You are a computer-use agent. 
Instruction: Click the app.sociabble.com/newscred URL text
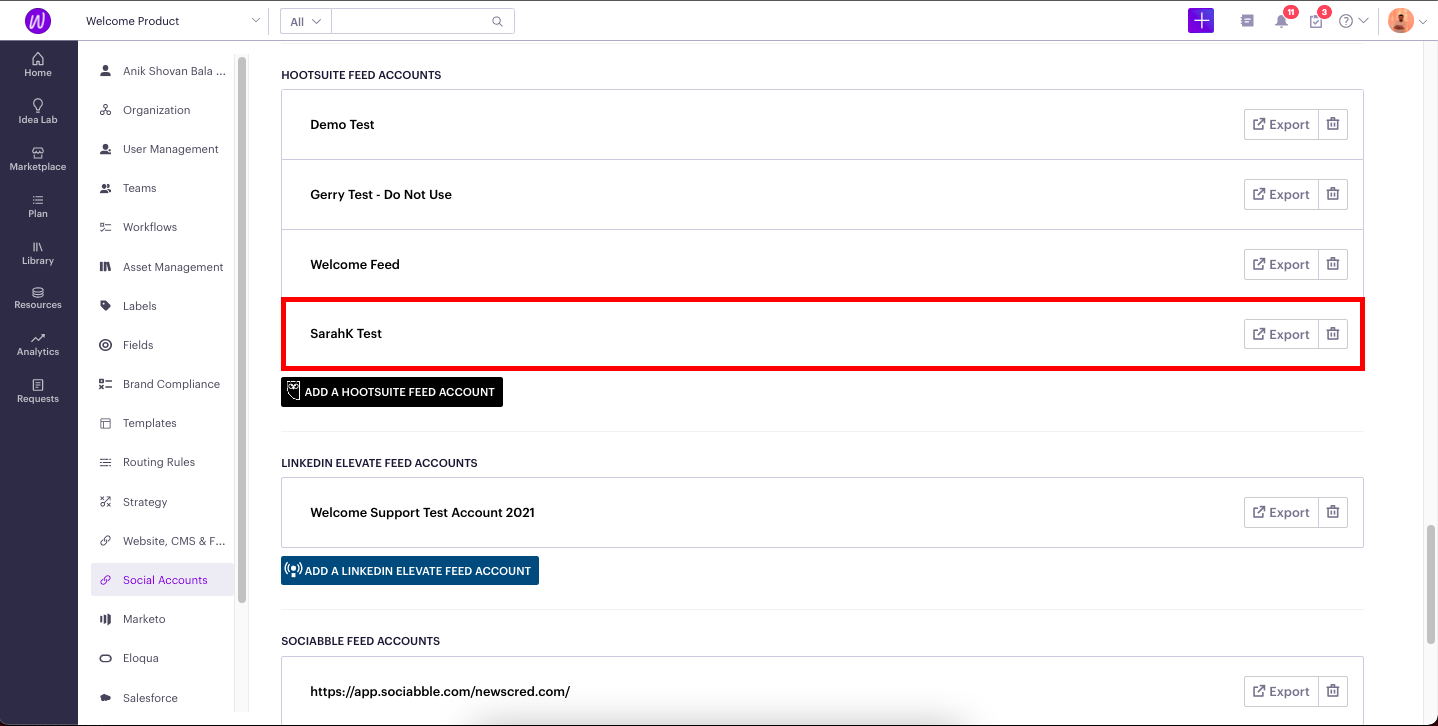click(440, 692)
